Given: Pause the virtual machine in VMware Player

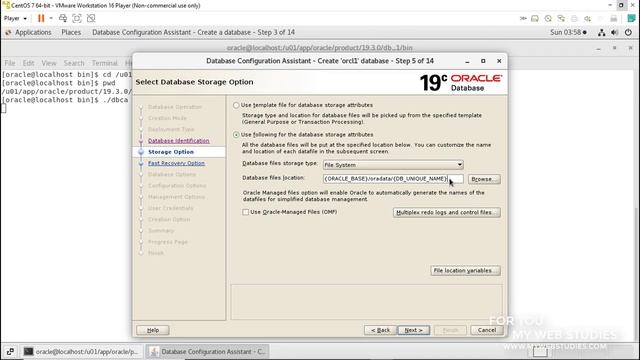Looking at the screenshot, I should coord(41,18).
